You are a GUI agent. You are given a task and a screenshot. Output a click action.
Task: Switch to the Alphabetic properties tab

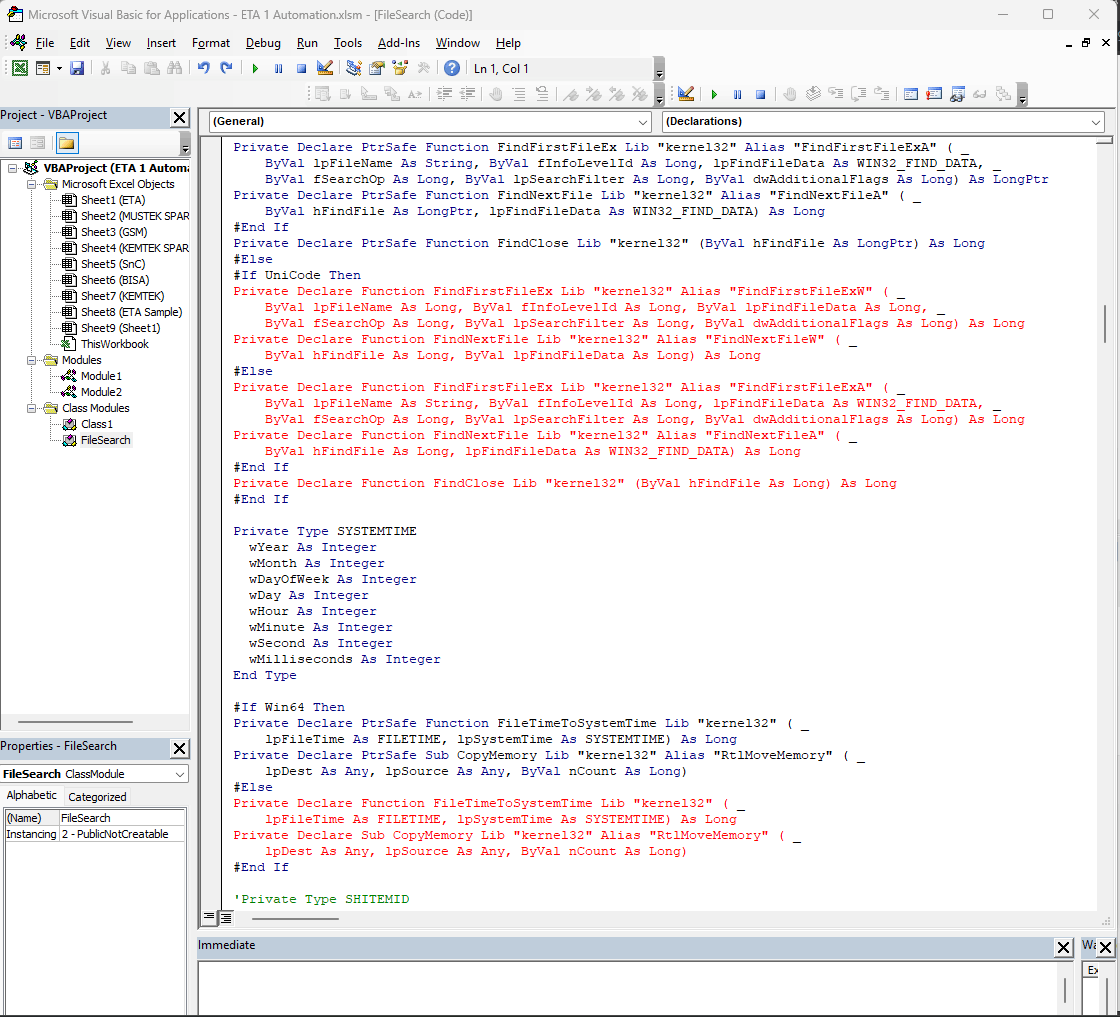click(31, 796)
